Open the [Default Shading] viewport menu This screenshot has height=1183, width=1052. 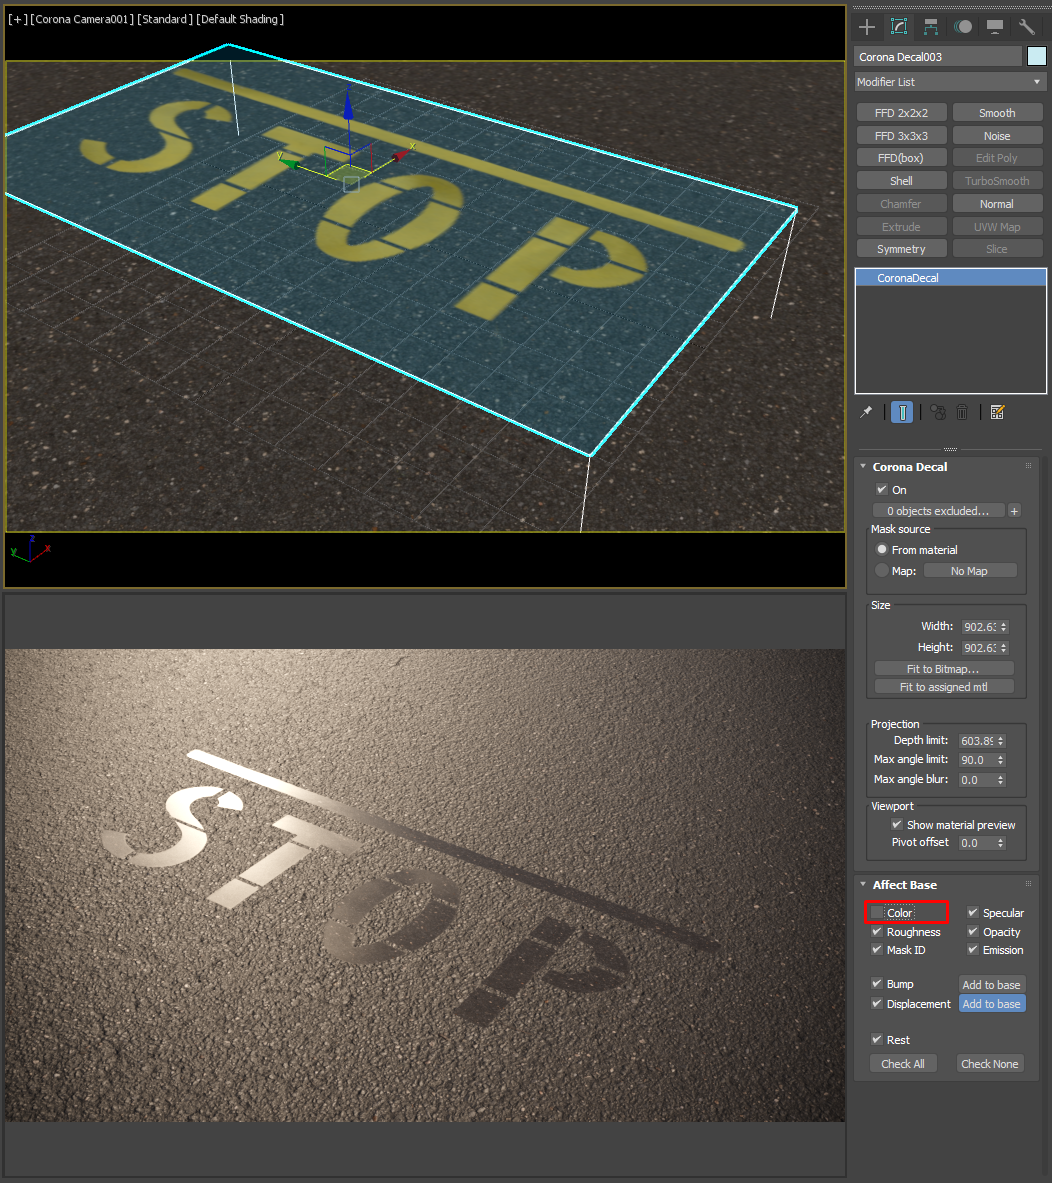coord(240,19)
